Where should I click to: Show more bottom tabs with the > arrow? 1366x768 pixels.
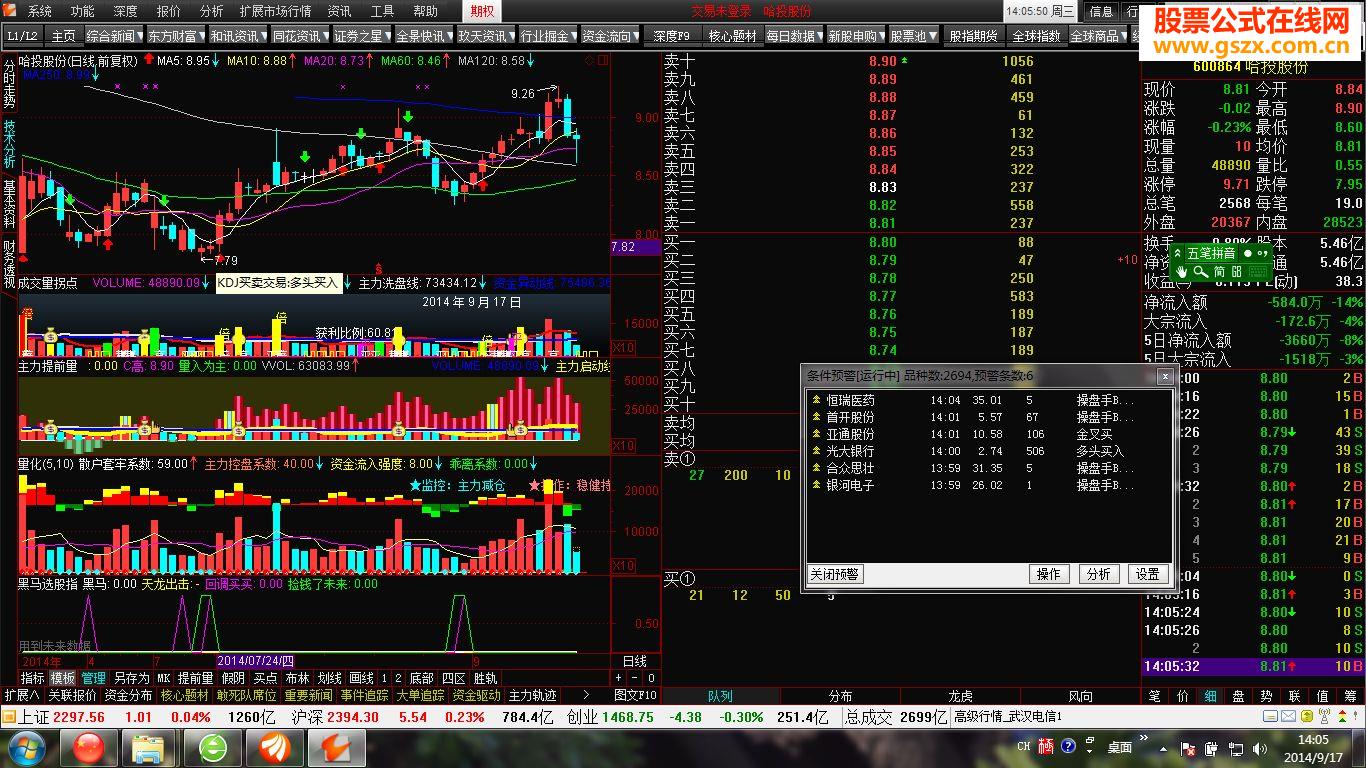pos(586,695)
